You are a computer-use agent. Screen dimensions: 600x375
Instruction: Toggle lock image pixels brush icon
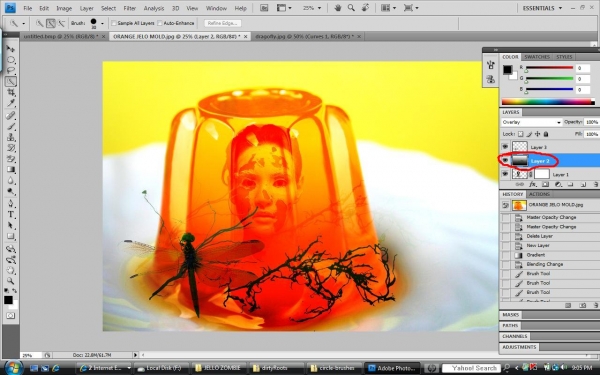[529, 134]
